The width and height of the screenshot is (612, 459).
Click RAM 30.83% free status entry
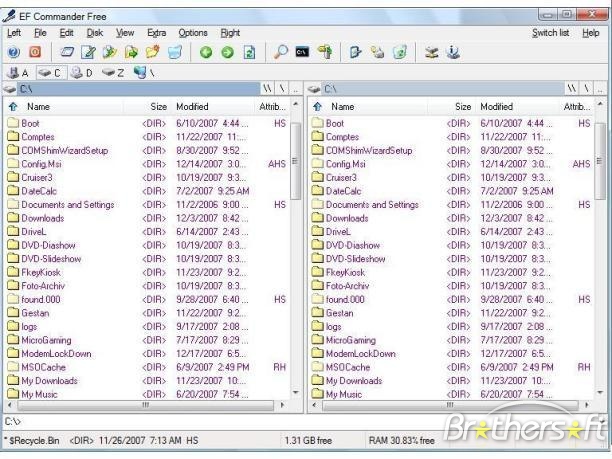tap(402, 441)
